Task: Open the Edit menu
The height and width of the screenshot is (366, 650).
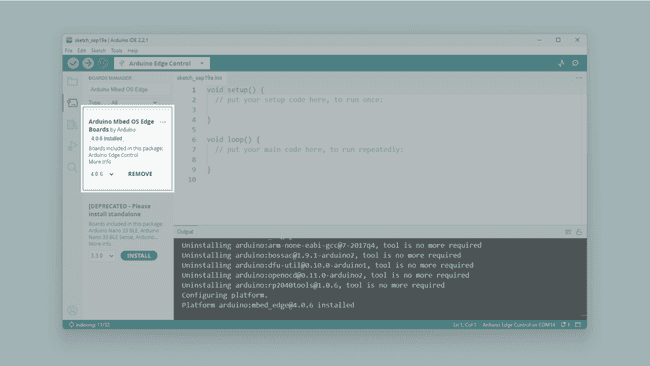Action: 82,51
